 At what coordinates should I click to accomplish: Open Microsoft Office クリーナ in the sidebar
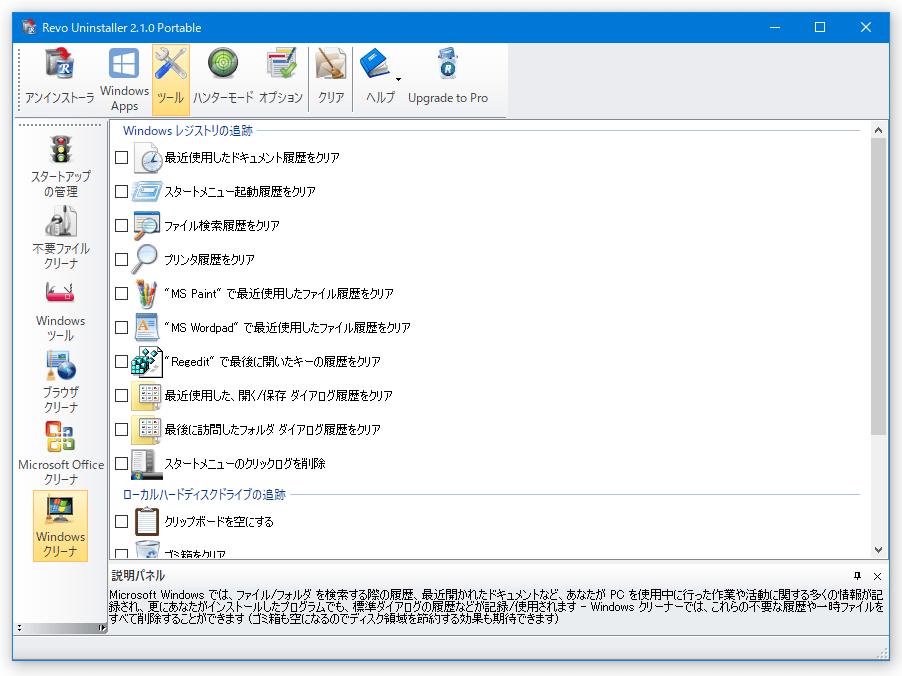pos(60,454)
